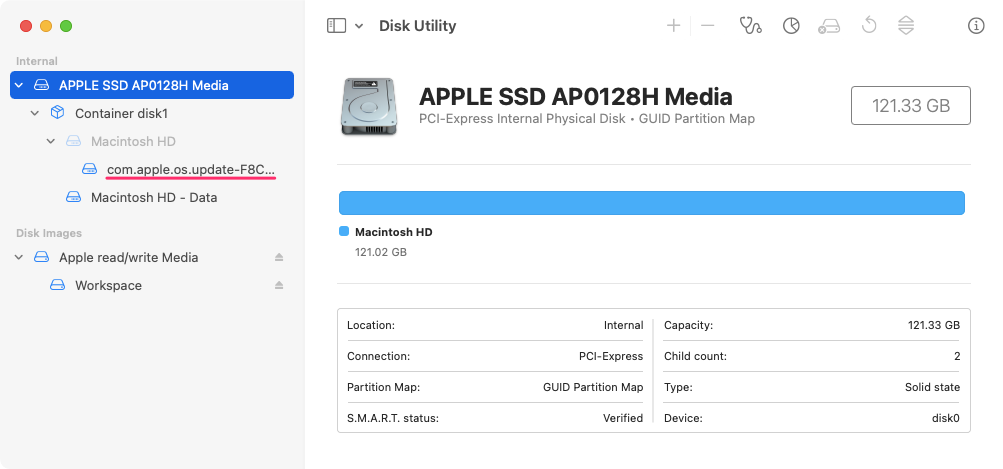Click the Mount/Unmount toolbar icon
This screenshot has height=469, width=1003.
[906, 26]
